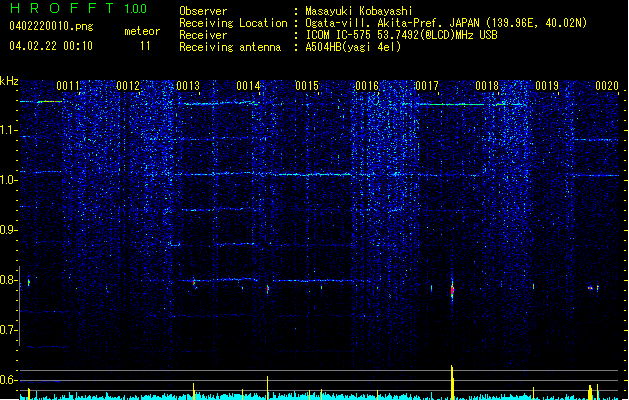The image size is (629, 400).
Task: Select the file name 0402220010.png
Action: tap(51, 26)
